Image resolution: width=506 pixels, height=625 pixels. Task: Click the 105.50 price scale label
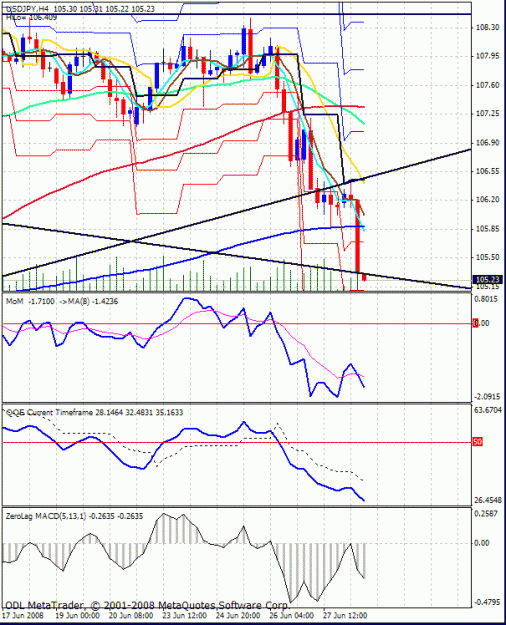point(487,257)
